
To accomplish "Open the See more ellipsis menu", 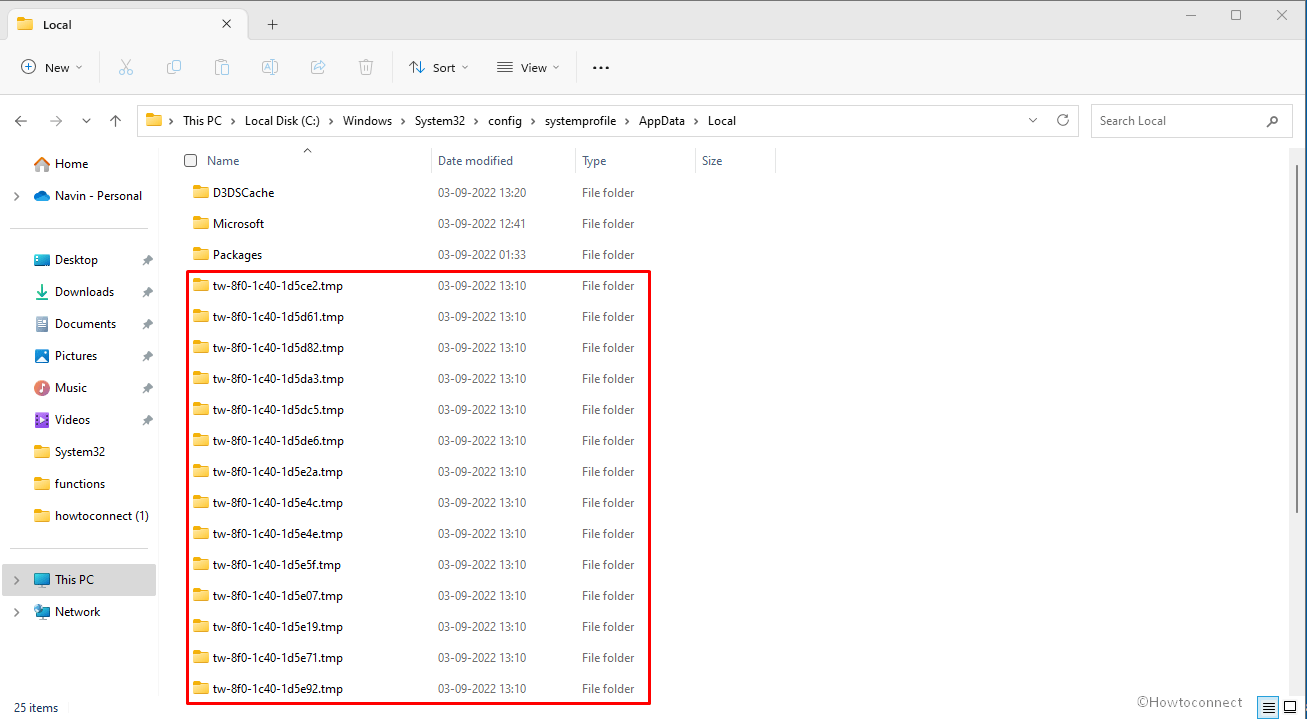I will tap(600, 67).
